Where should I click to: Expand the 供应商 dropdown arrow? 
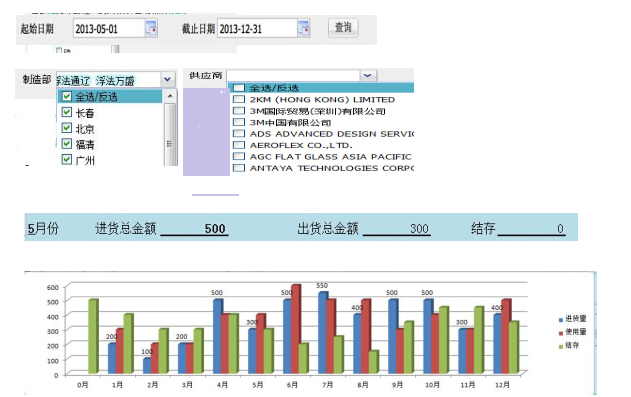coord(367,76)
